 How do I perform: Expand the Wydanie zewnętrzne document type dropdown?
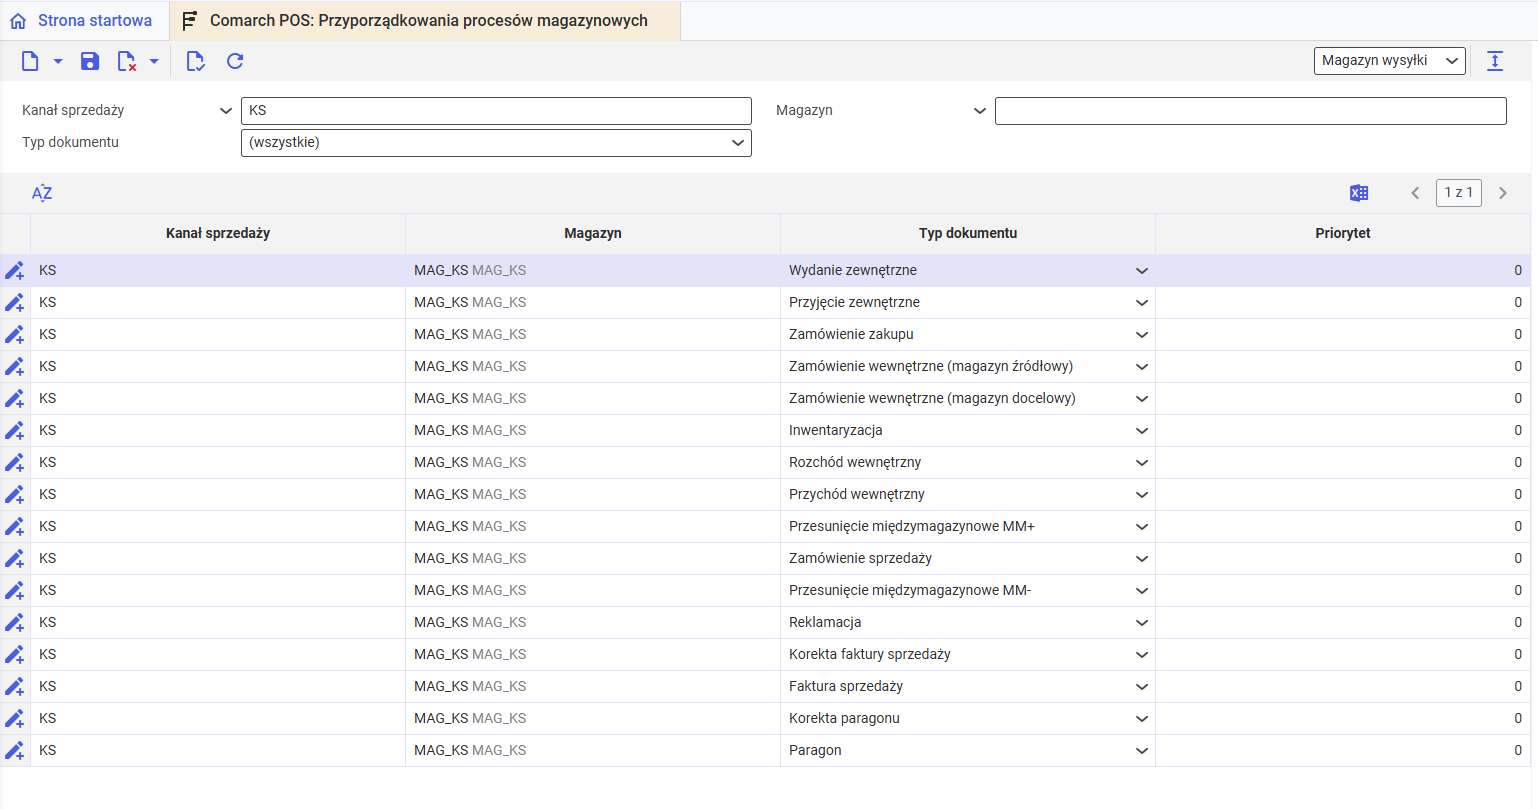(x=1141, y=271)
